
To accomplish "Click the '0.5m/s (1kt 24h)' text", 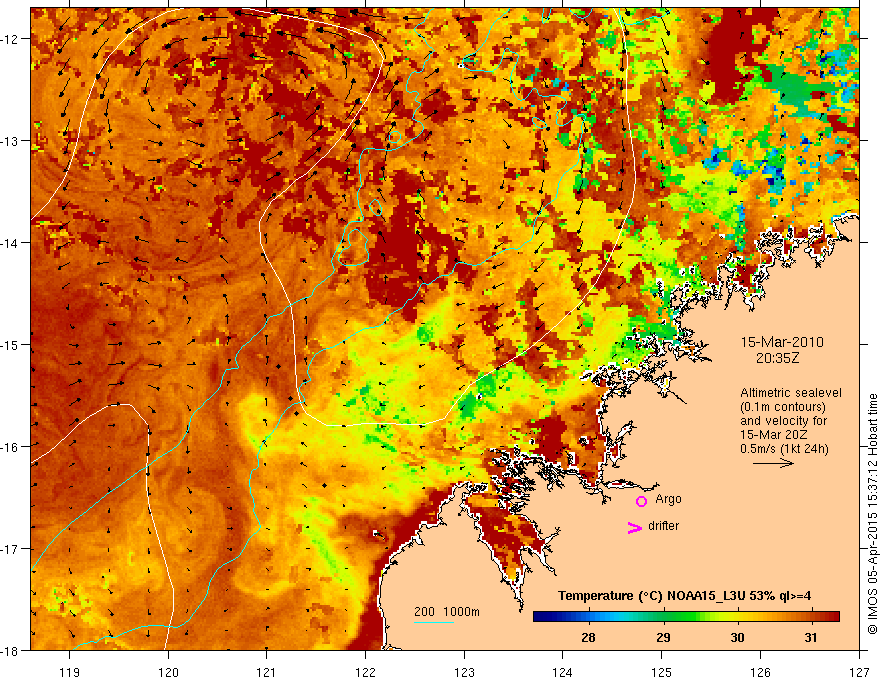I will (x=784, y=449).
